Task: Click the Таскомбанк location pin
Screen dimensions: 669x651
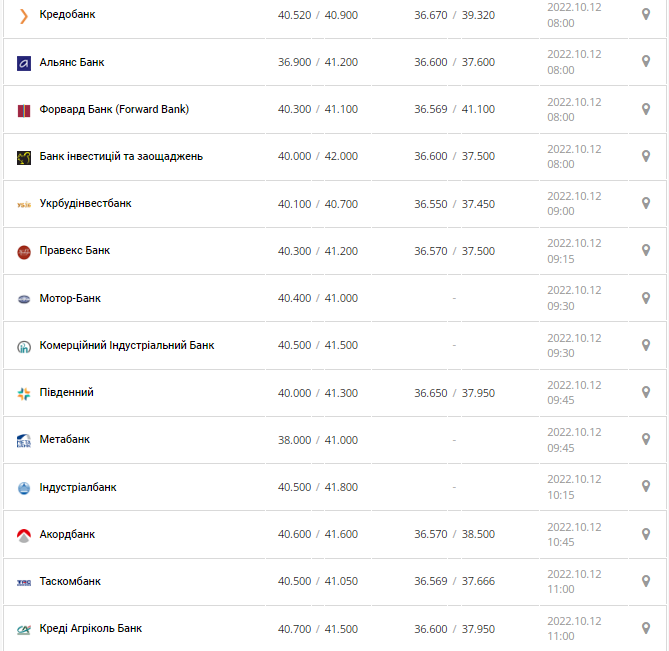Action: [646, 581]
